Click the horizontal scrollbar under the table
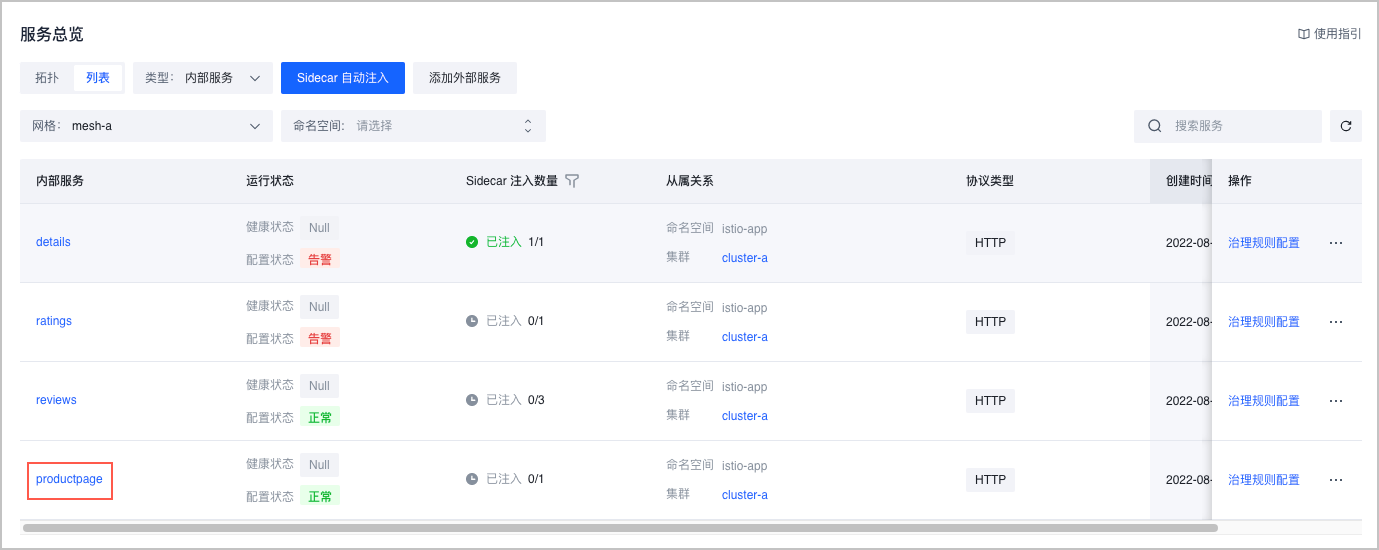The image size is (1379, 550). [620, 527]
